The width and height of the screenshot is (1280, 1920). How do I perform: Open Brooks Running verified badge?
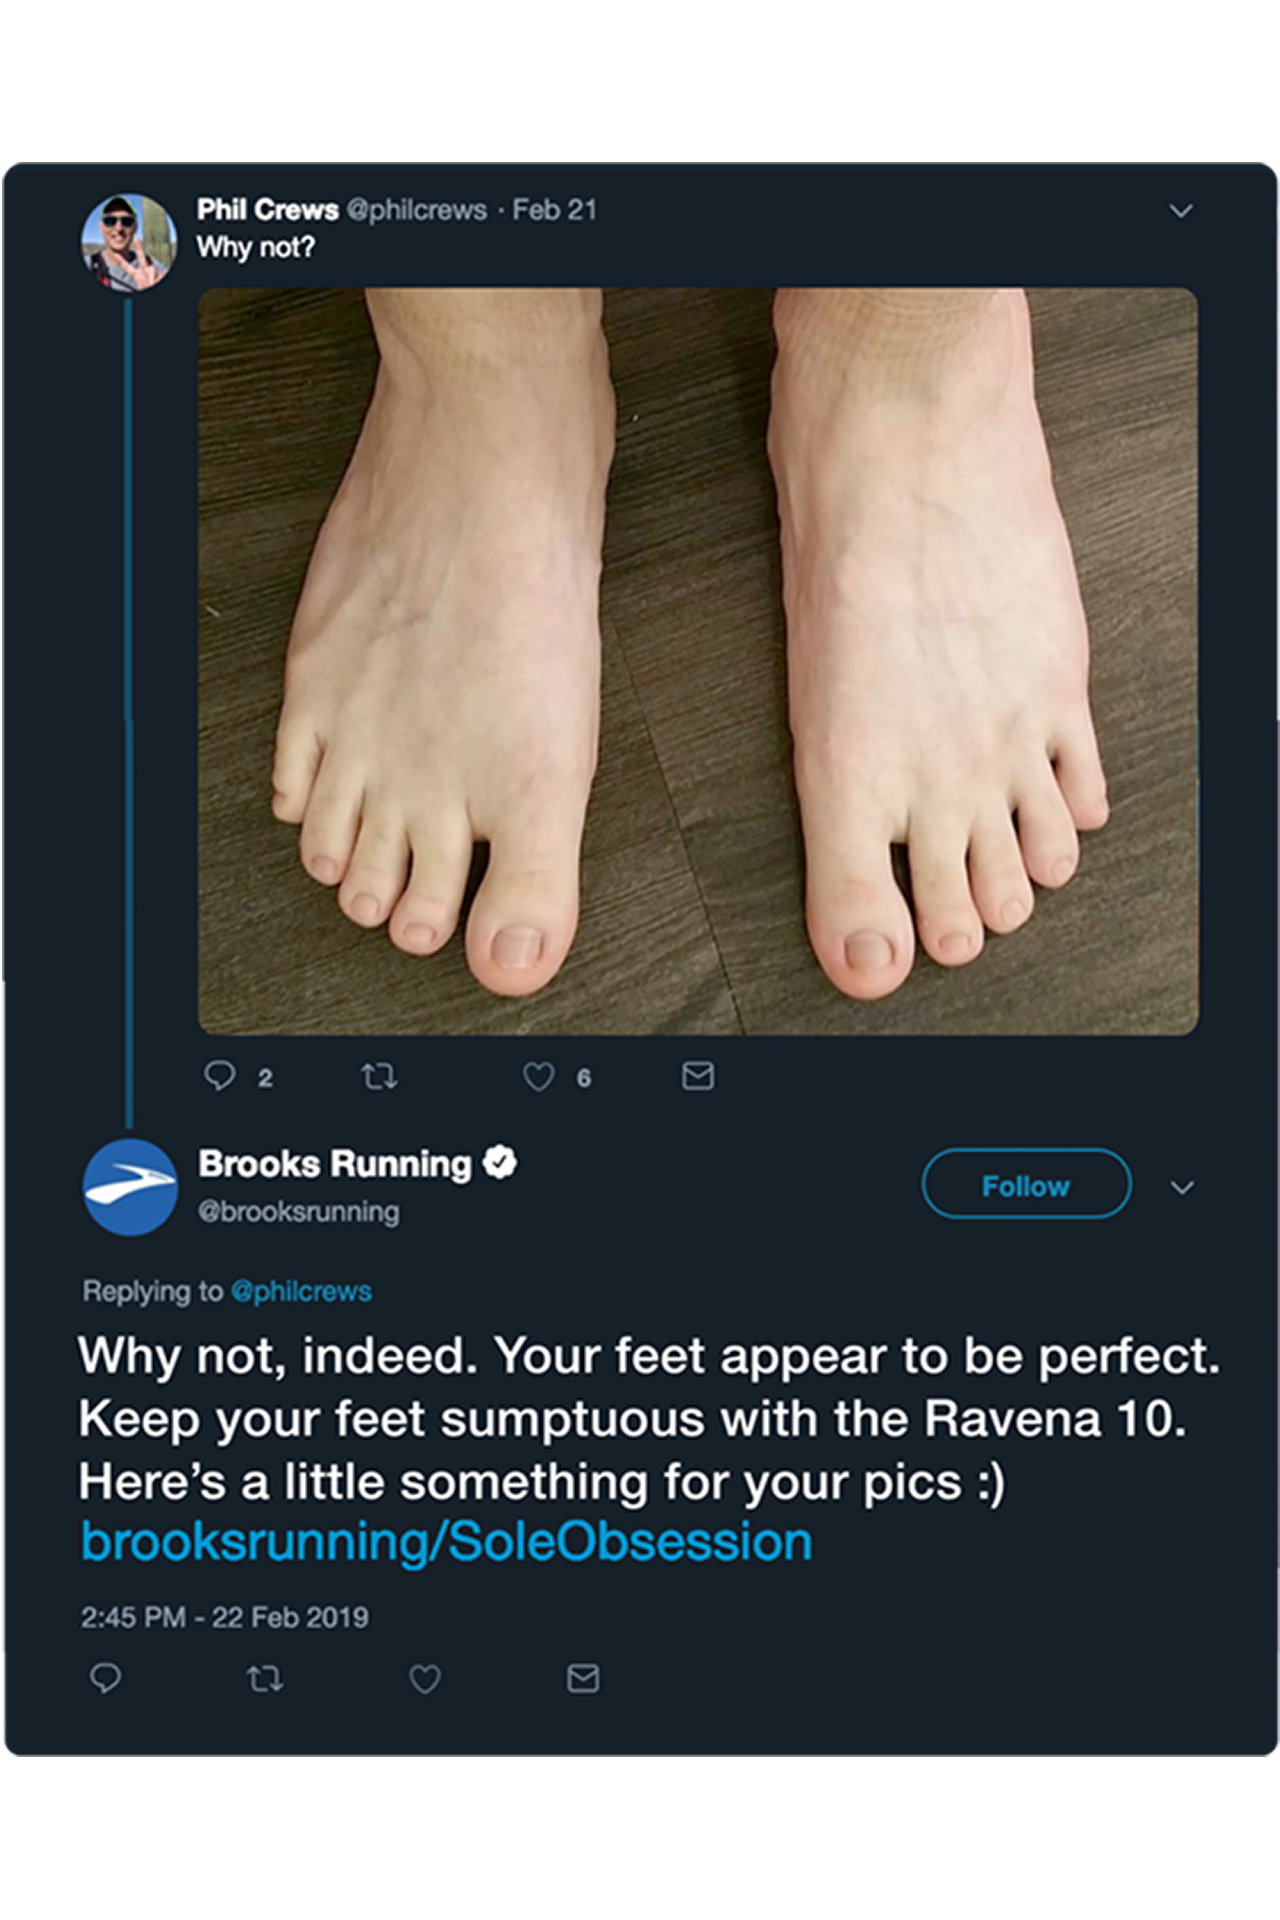[x=500, y=1163]
